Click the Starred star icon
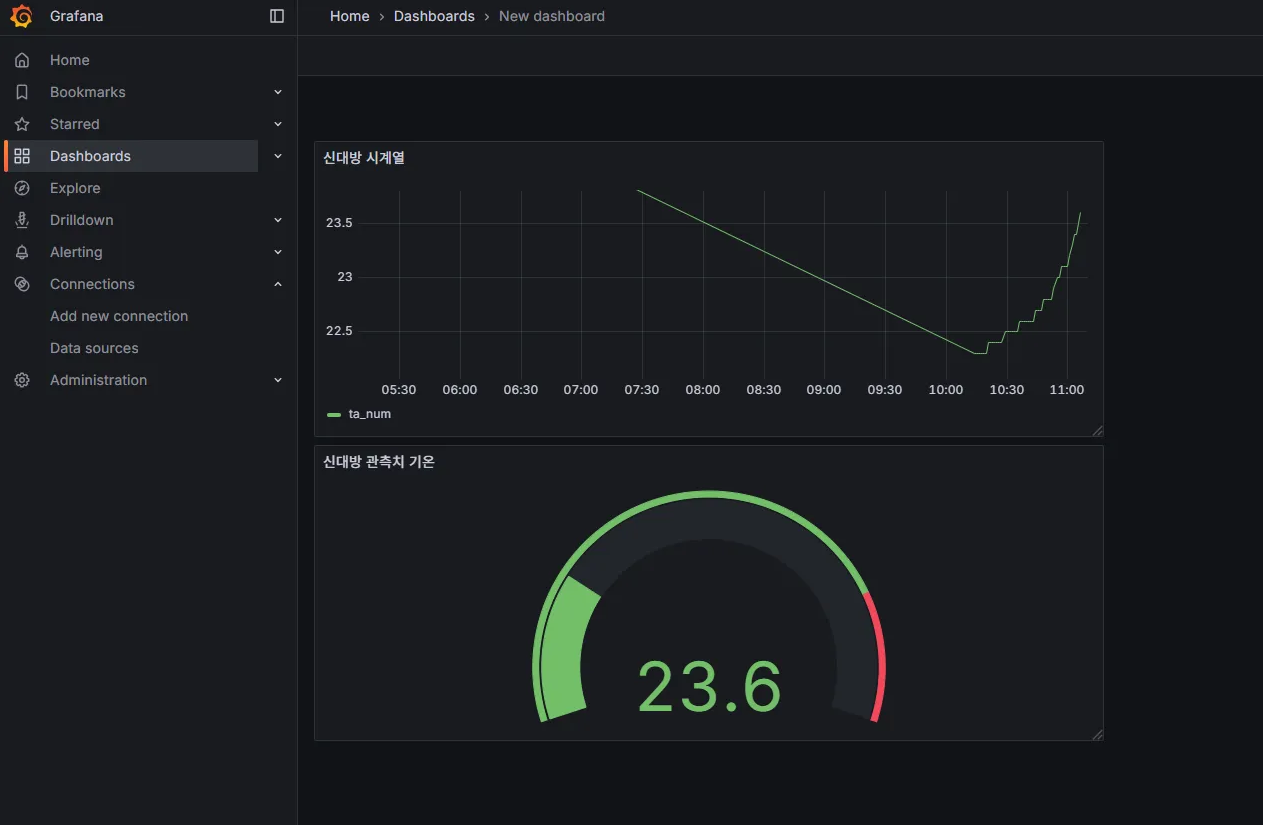This screenshot has width=1263, height=825. [x=22, y=124]
